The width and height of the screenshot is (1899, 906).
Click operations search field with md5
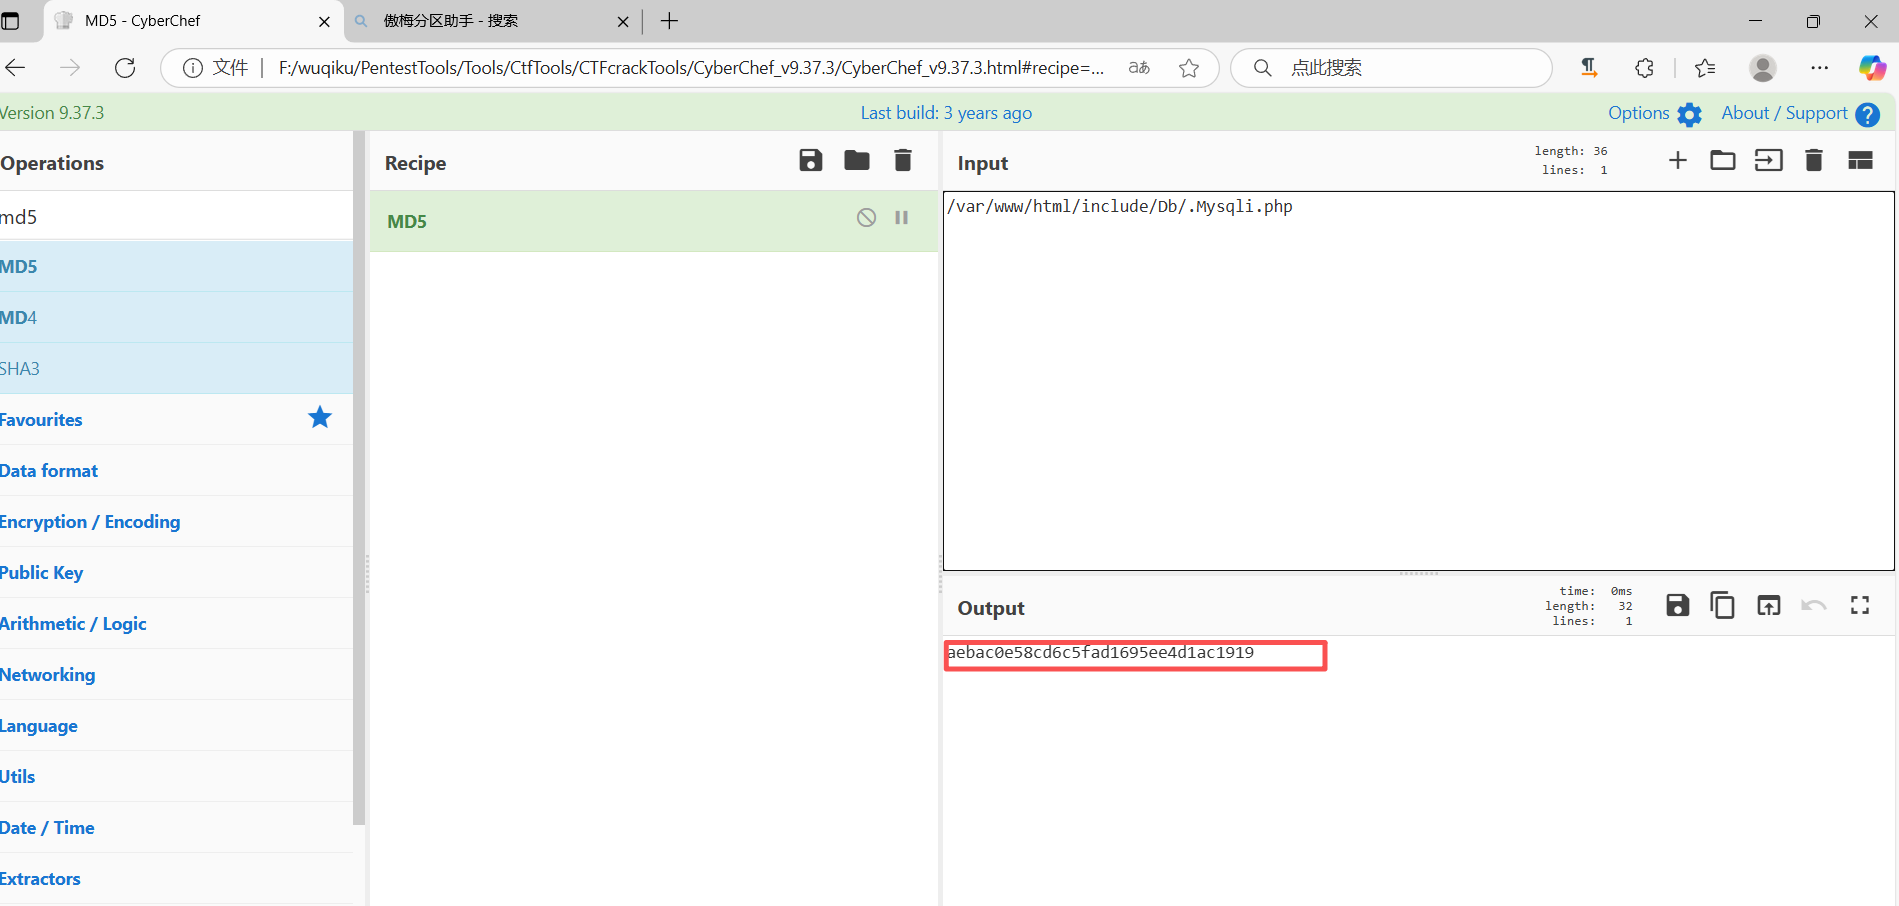click(x=176, y=216)
